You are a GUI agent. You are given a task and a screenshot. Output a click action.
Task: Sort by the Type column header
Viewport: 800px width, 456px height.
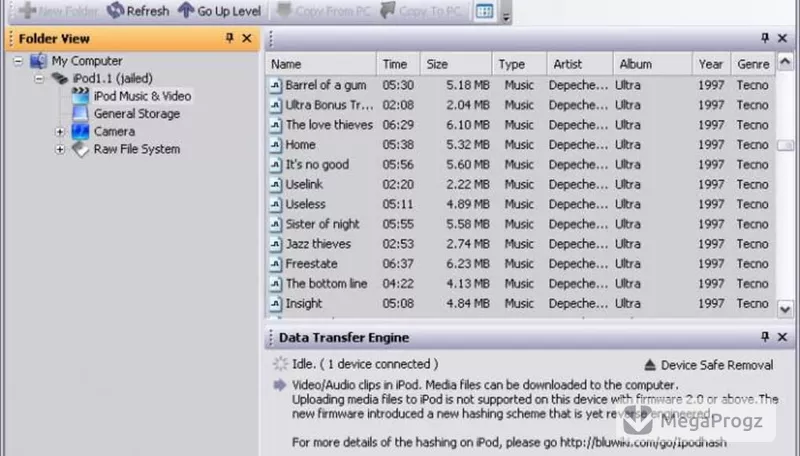[519, 64]
